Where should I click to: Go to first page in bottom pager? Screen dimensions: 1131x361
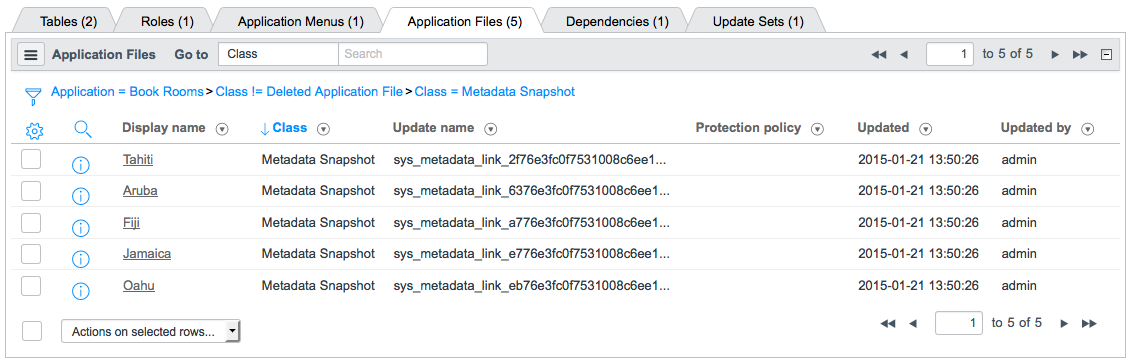point(887,323)
